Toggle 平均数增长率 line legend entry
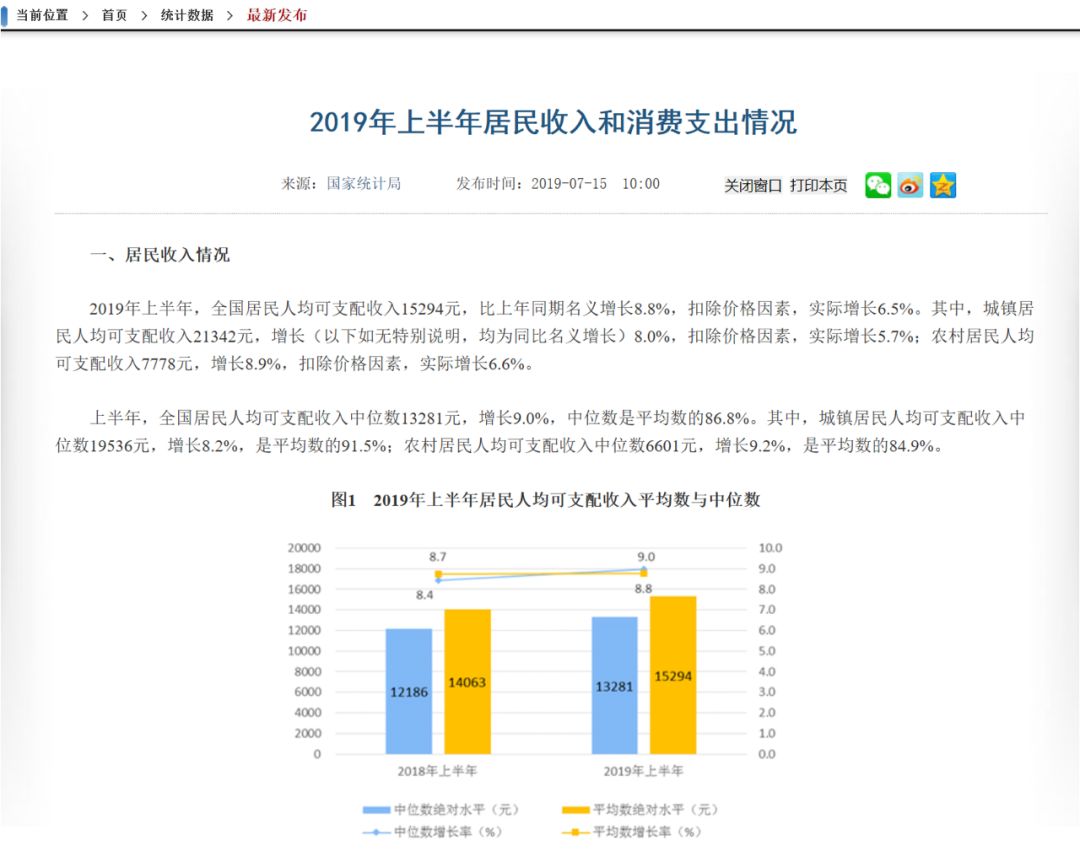 tap(632, 832)
